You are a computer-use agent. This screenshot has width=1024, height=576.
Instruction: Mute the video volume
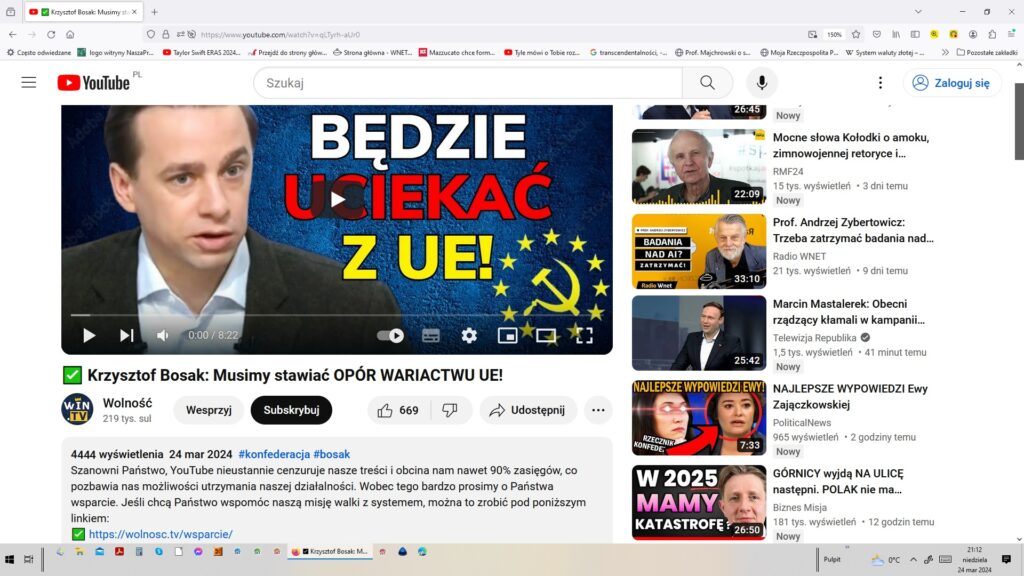[x=163, y=336]
